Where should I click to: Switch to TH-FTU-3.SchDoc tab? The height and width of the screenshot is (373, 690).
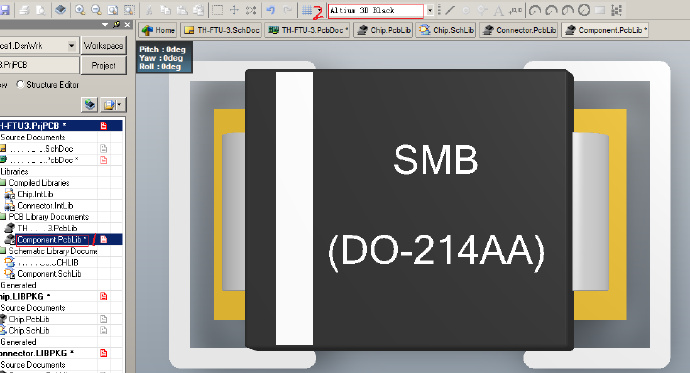[222, 30]
